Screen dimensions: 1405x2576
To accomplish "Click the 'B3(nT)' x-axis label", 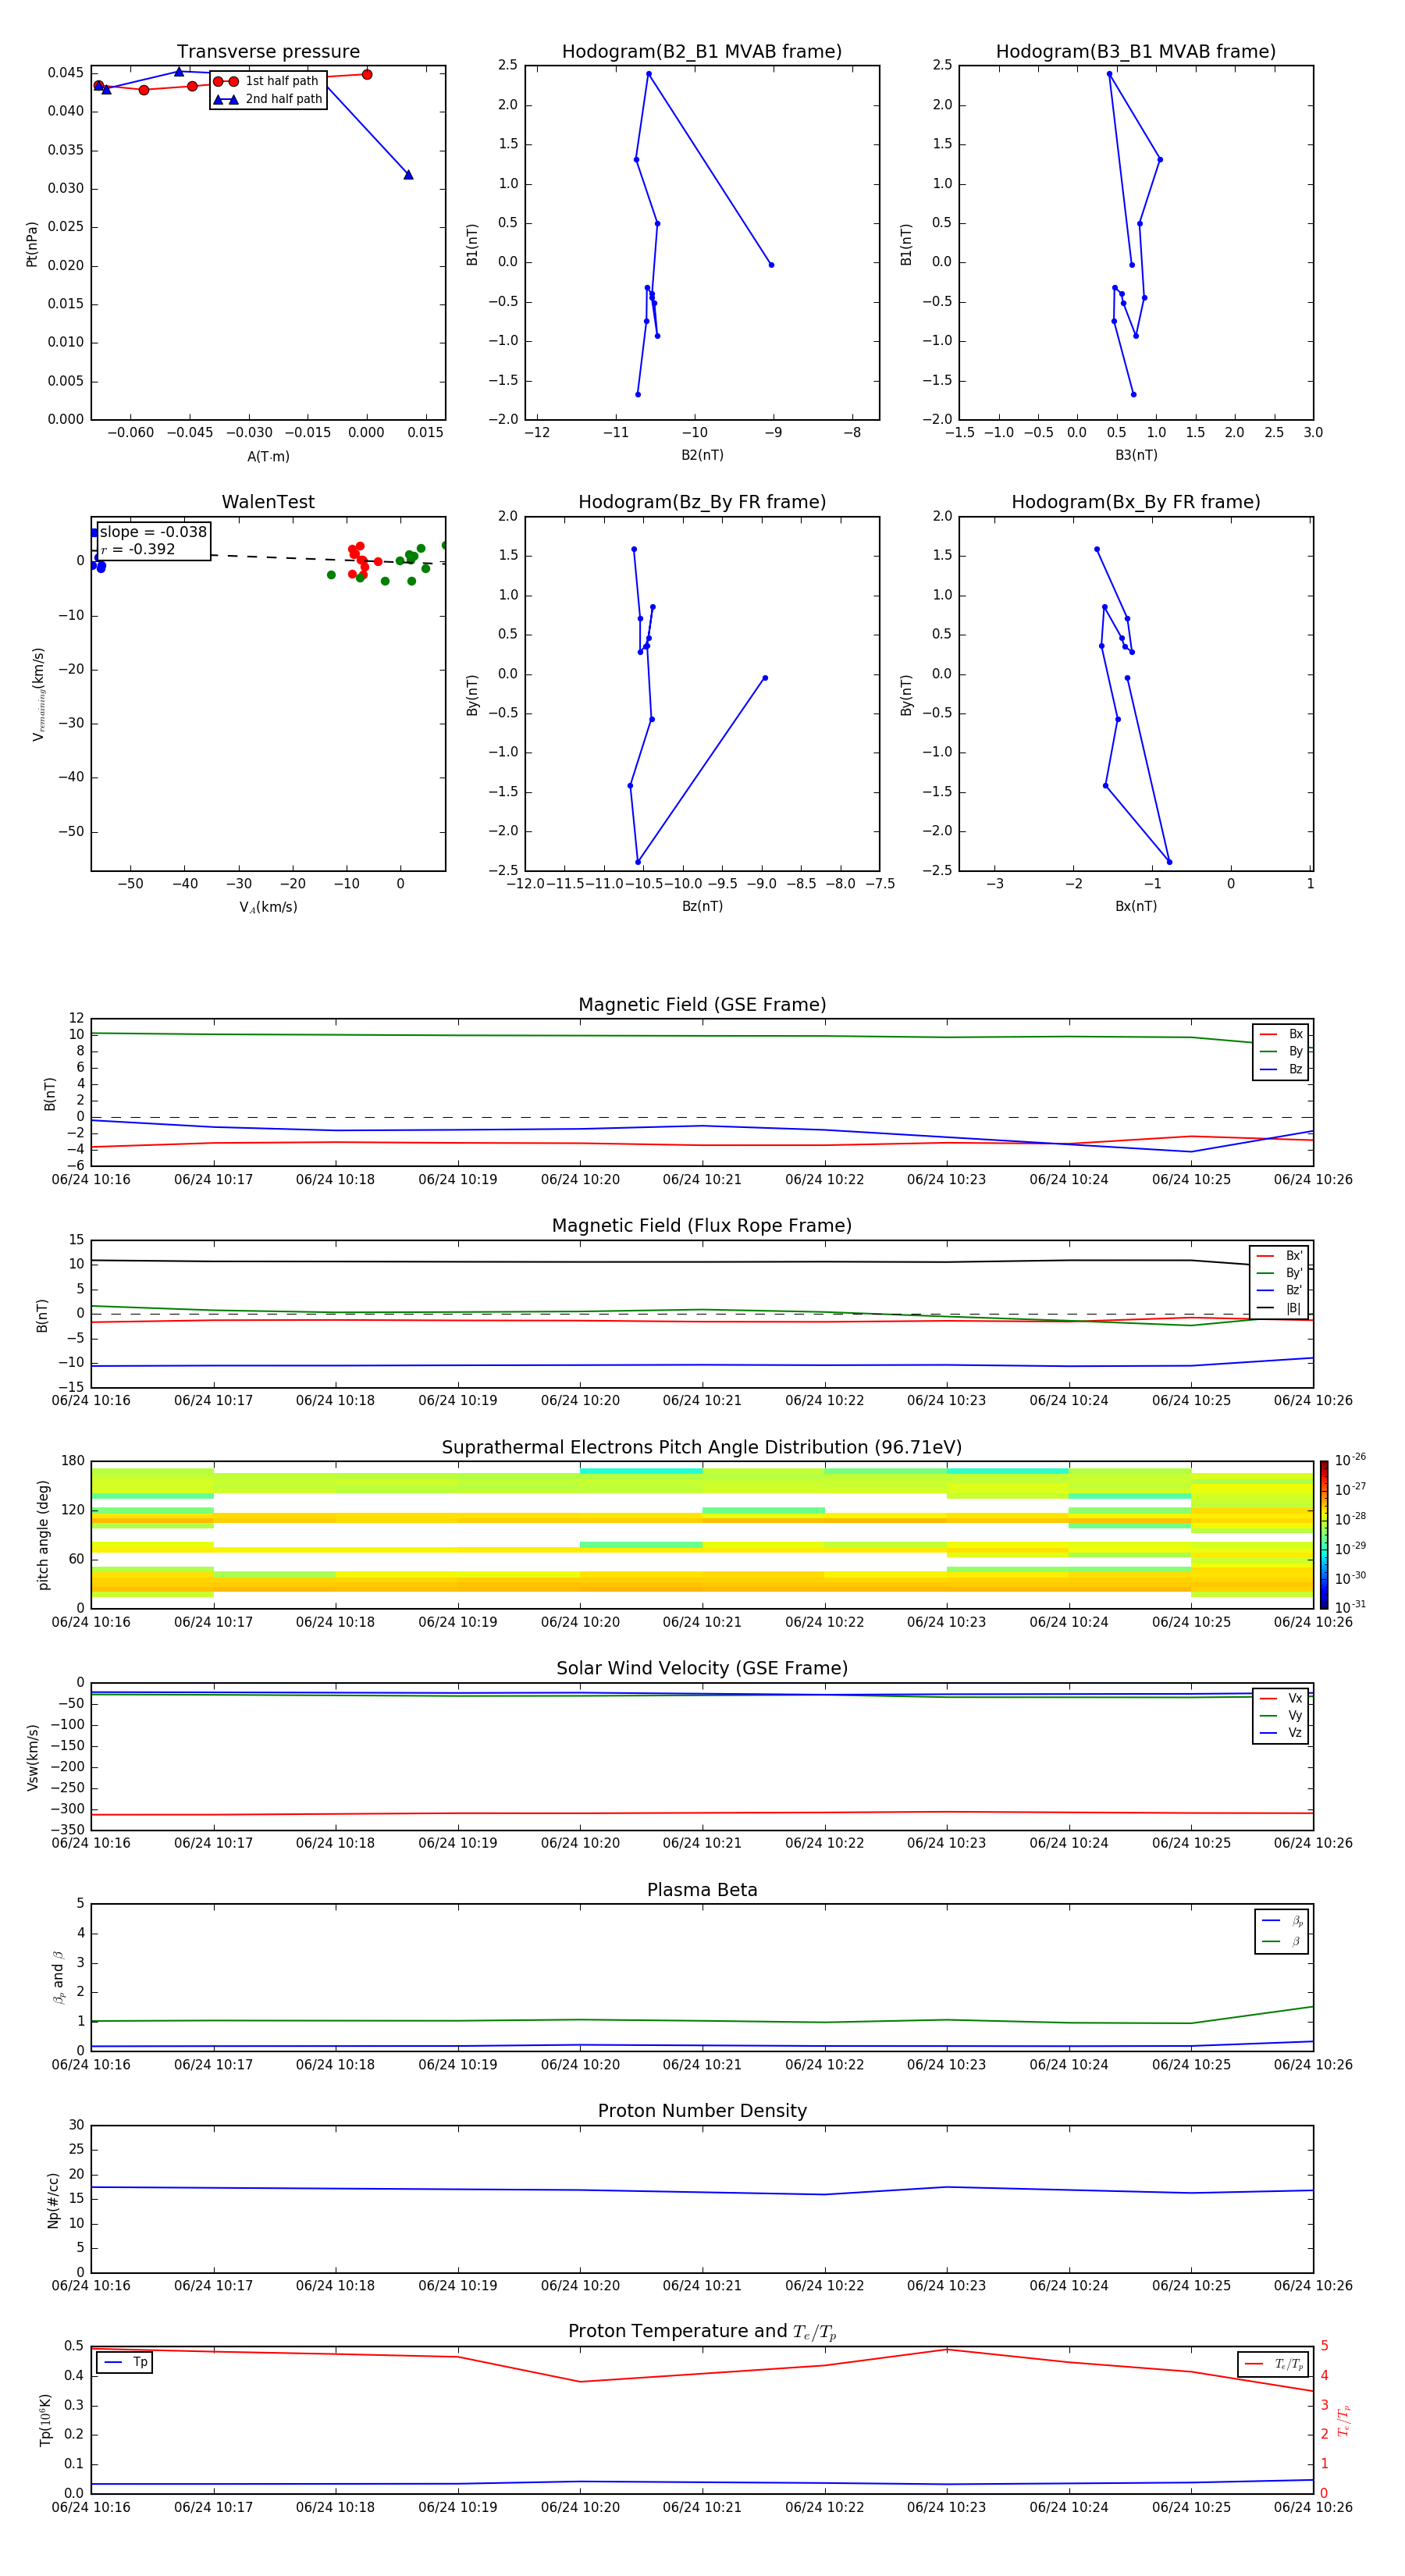I will tap(1136, 455).
